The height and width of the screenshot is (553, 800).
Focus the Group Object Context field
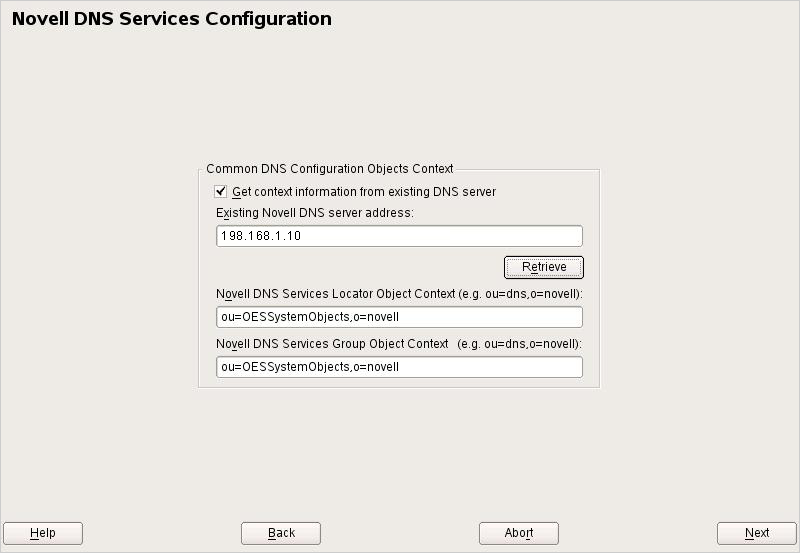pos(399,367)
